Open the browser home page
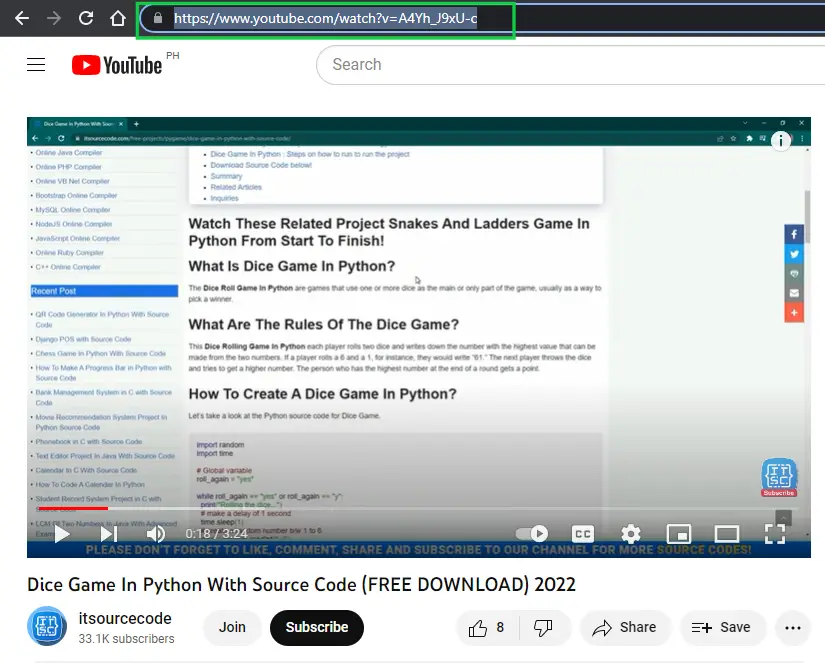This screenshot has height=663, width=825. pos(118,18)
